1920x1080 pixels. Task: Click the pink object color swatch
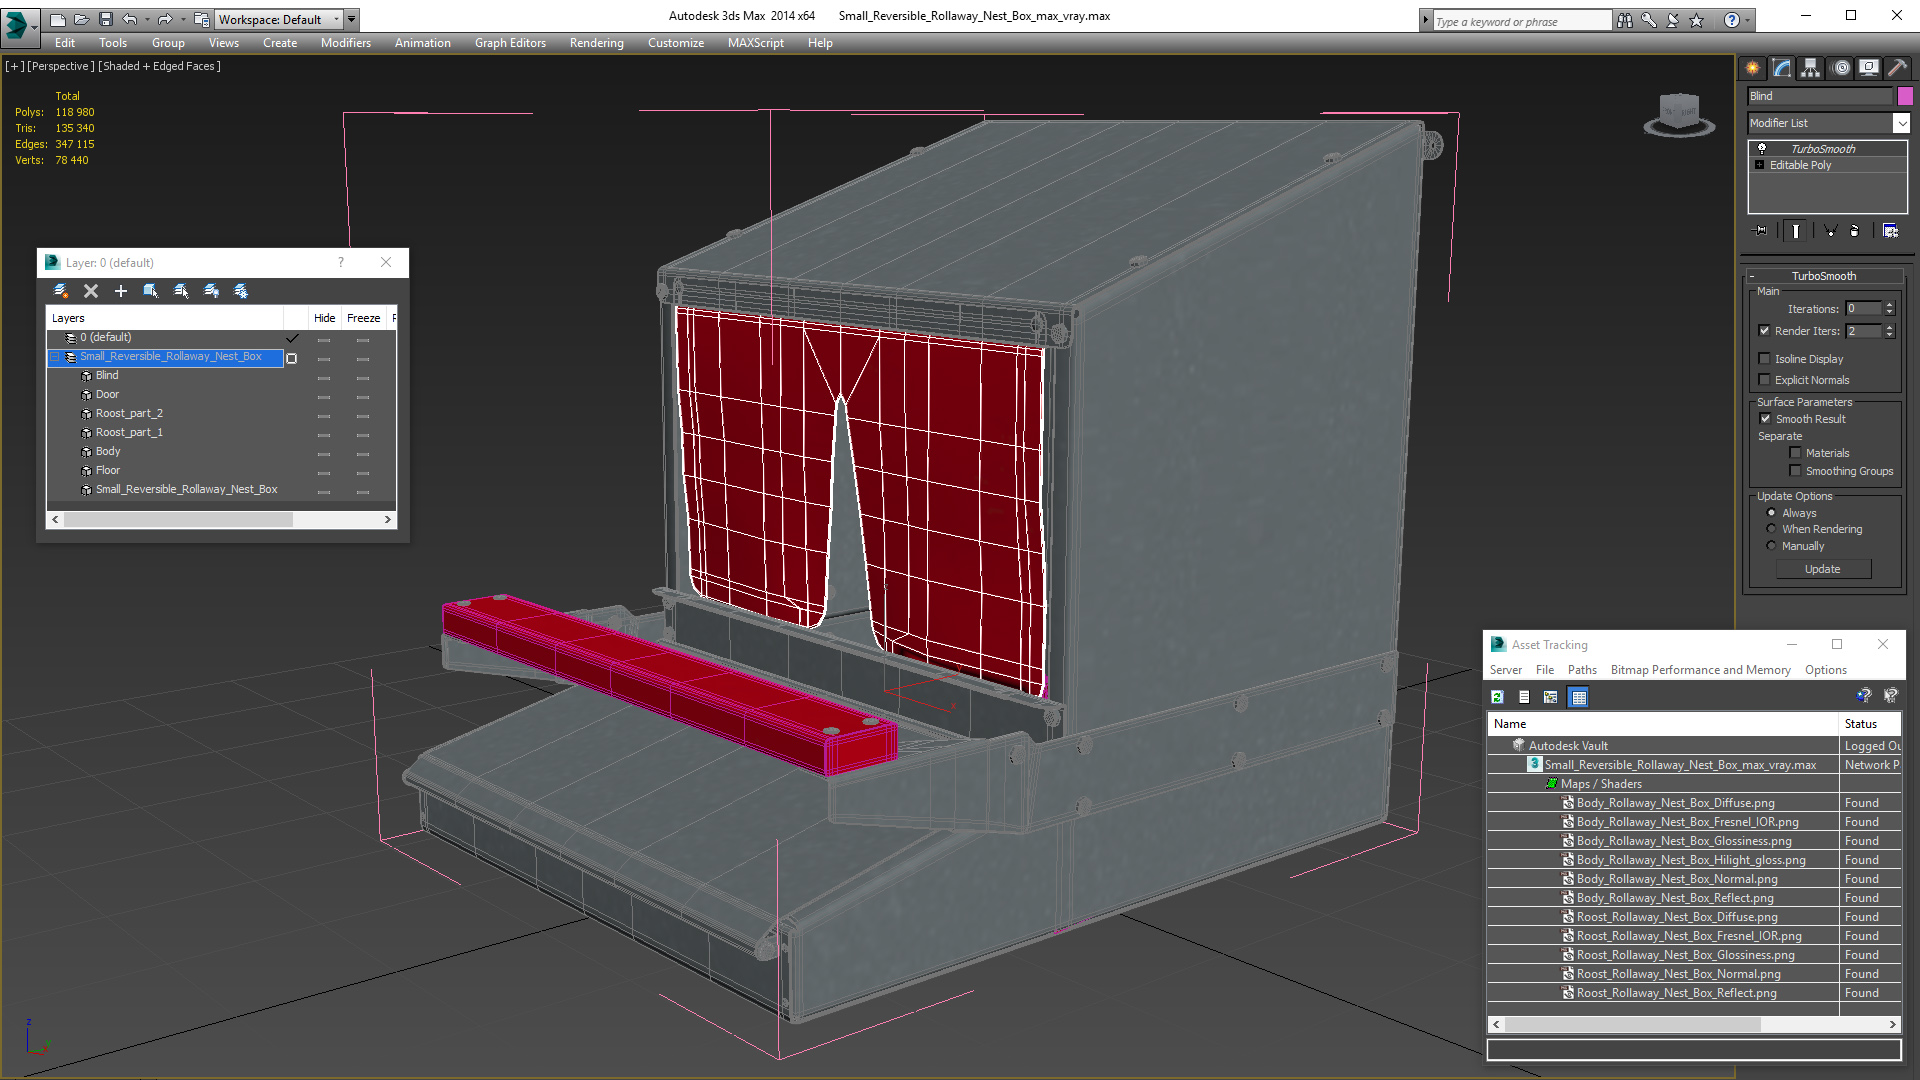tap(1905, 96)
